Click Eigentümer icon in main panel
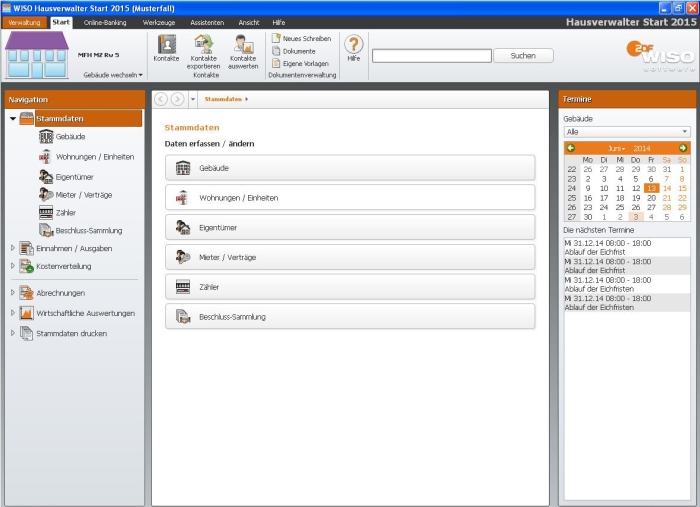 183,228
